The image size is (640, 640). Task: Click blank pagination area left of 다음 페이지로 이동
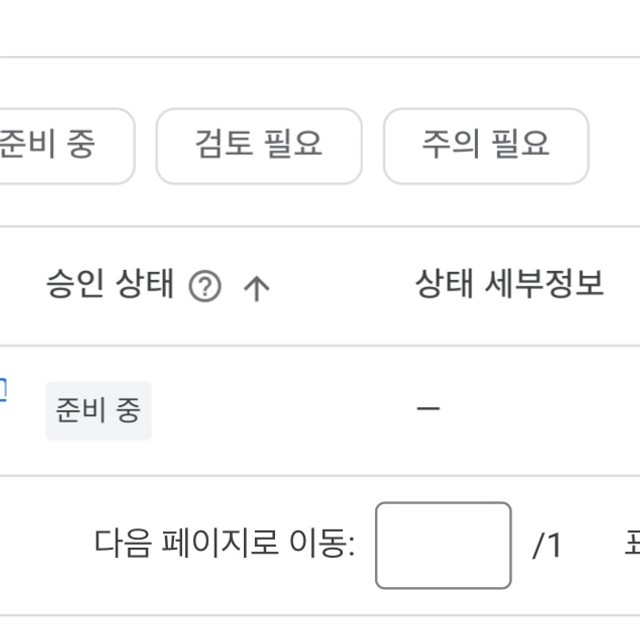[45, 545]
